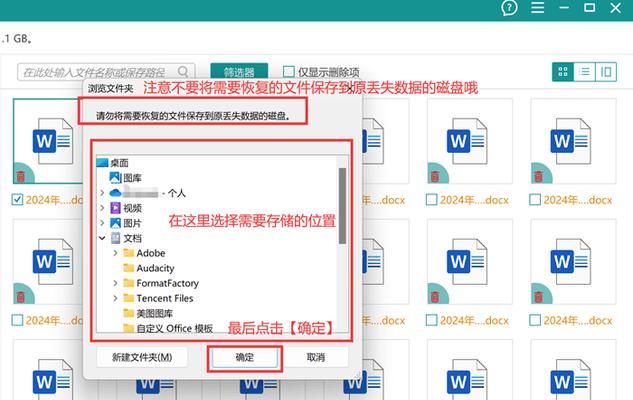The height and width of the screenshot is (400, 633).
Task: Click the Word thumbnail of the checked file
Action: (52, 141)
